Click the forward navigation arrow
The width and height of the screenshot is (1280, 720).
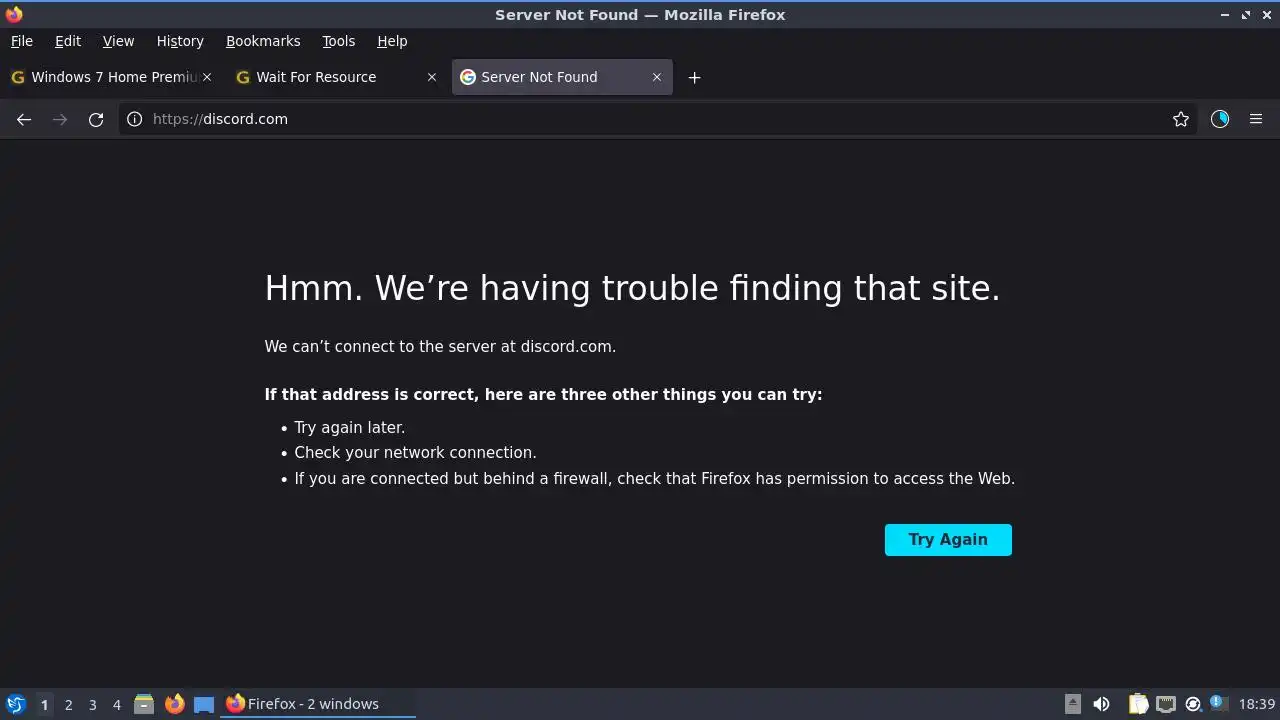pyautogui.click(x=60, y=119)
